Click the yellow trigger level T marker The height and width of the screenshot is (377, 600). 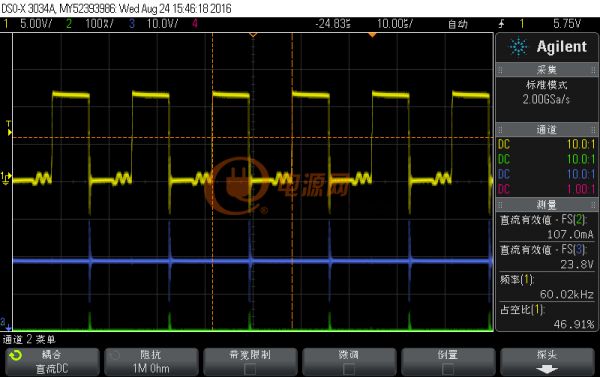click(x=9, y=128)
